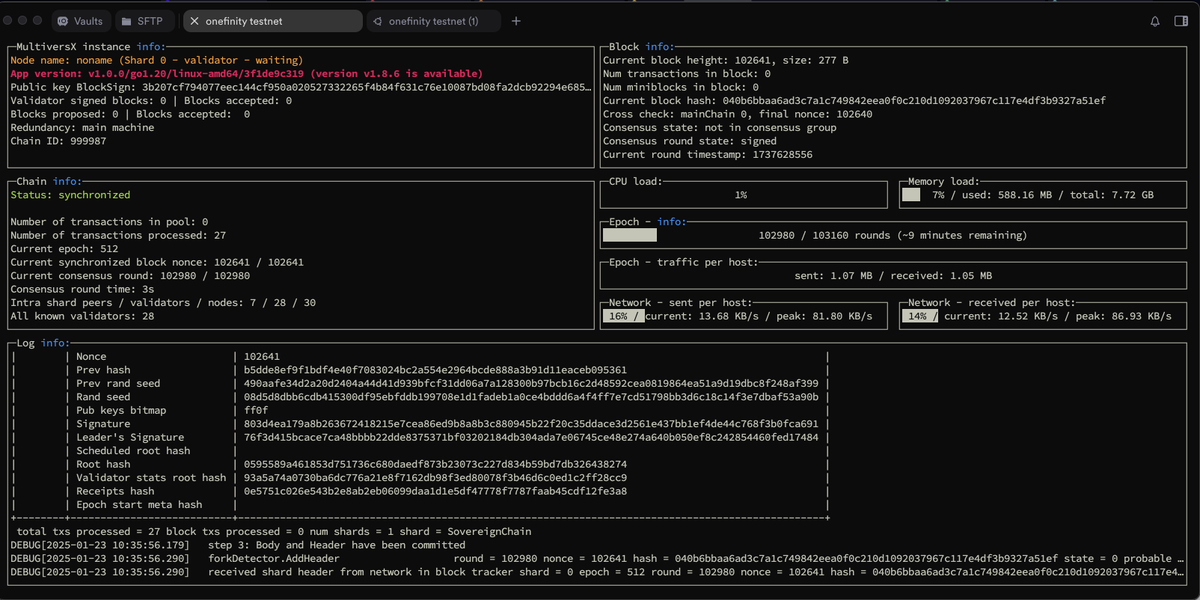Select epoch traffic sent/received text

[893, 276]
